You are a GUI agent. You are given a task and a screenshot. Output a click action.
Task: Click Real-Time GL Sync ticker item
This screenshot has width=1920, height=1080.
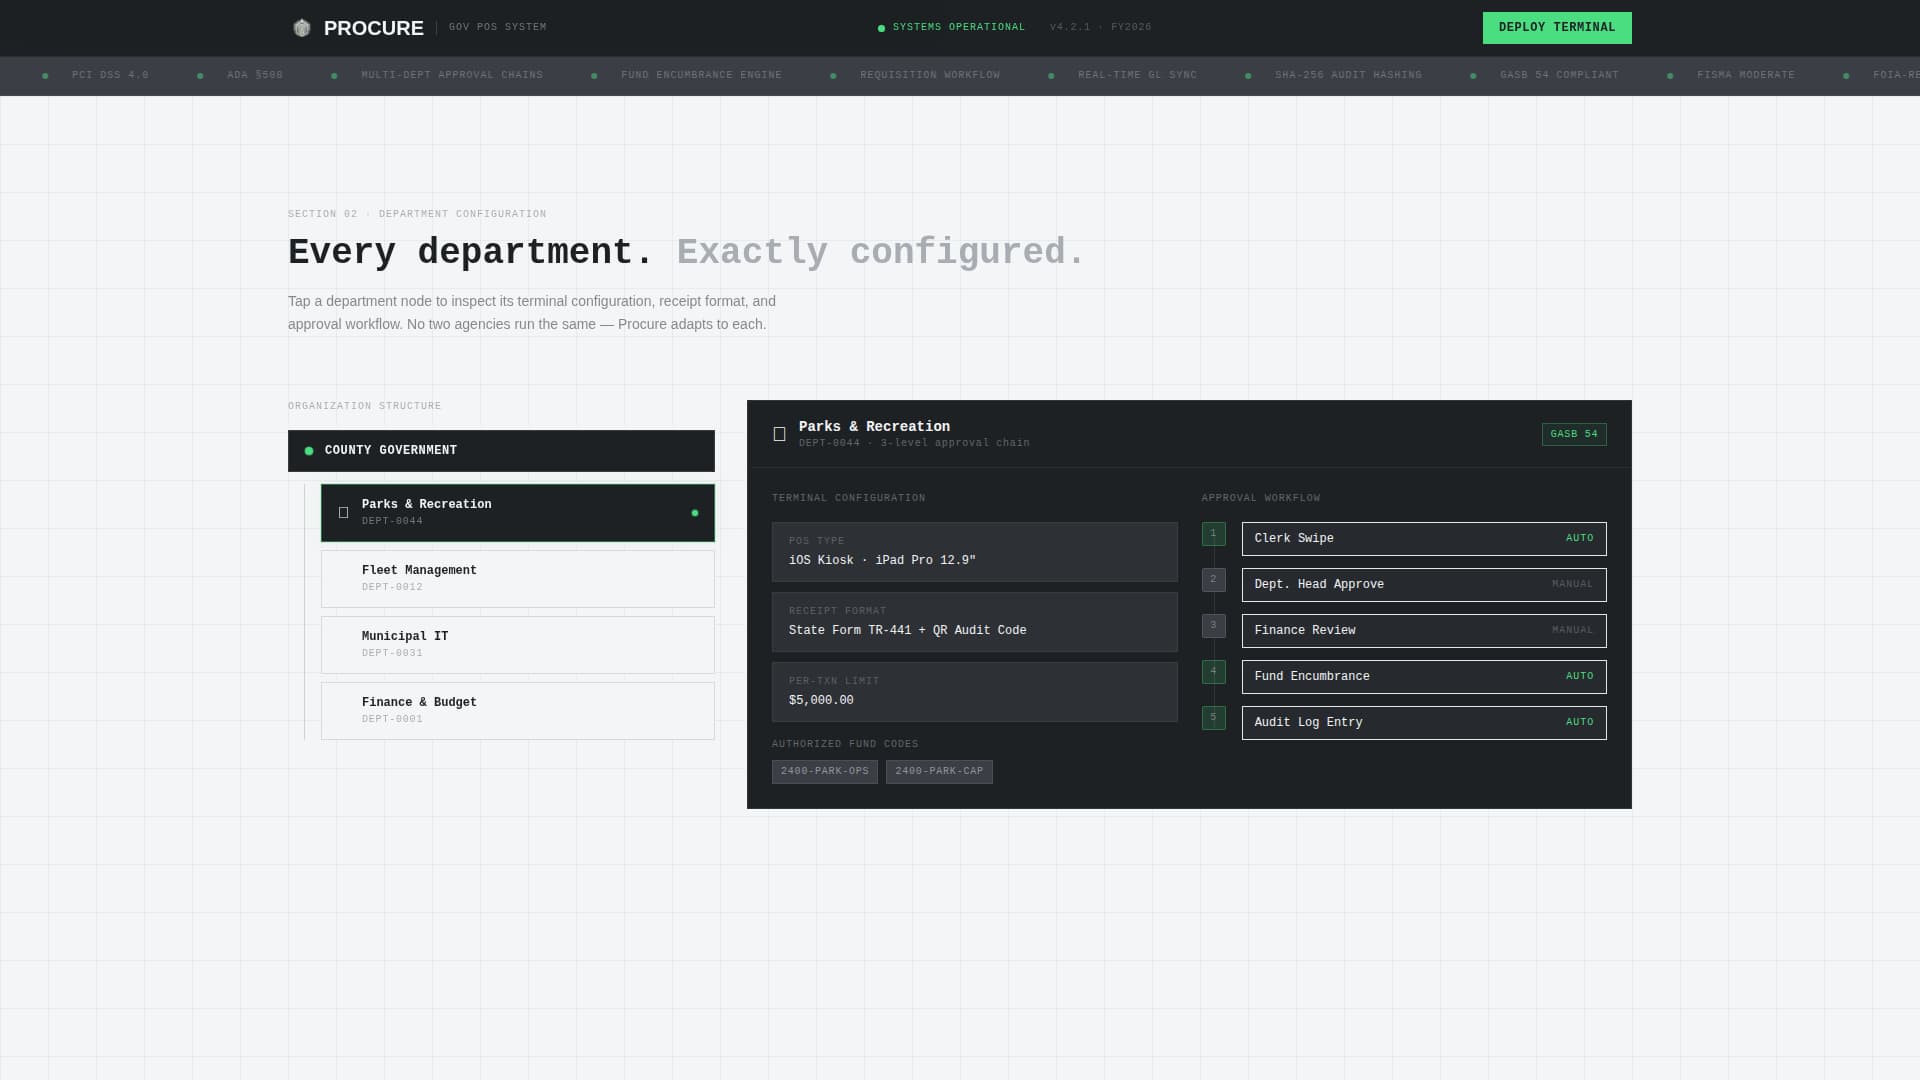[1137, 76]
